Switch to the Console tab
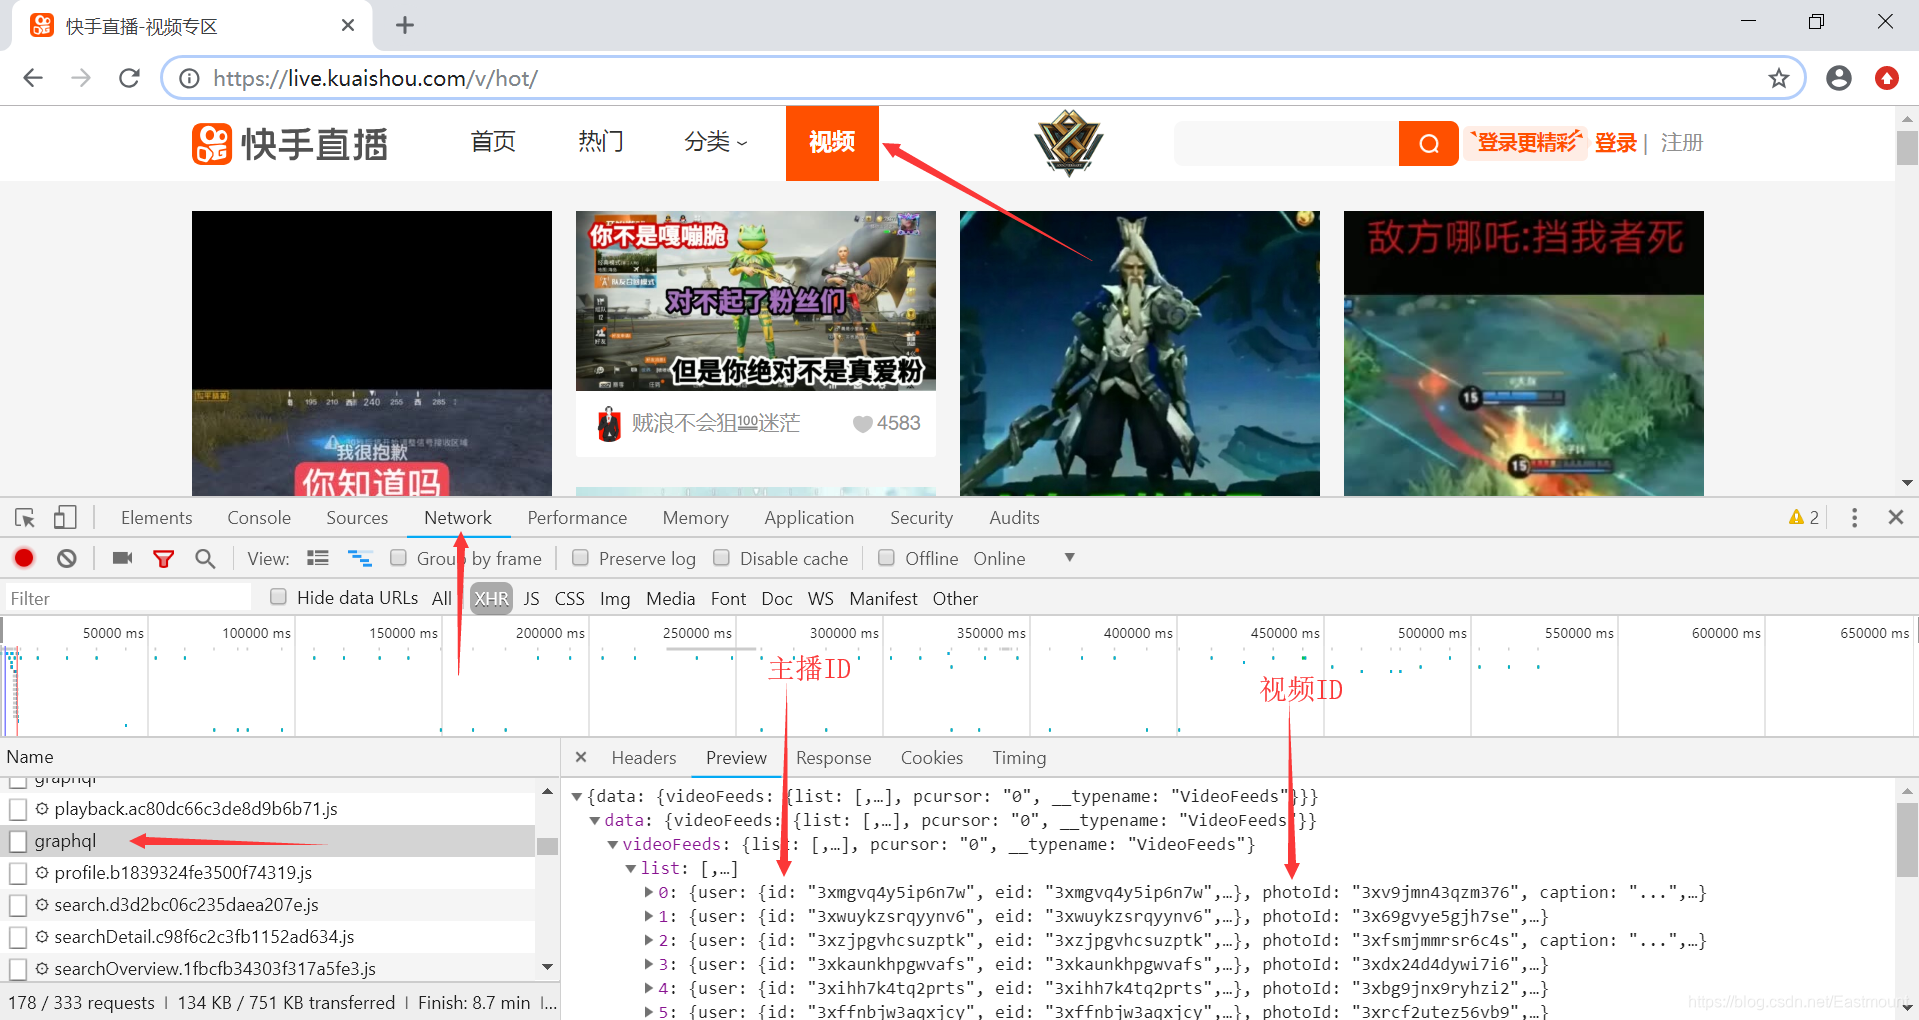Image resolution: width=1919 pixels, height=1020 pixels. pos(259,517)
